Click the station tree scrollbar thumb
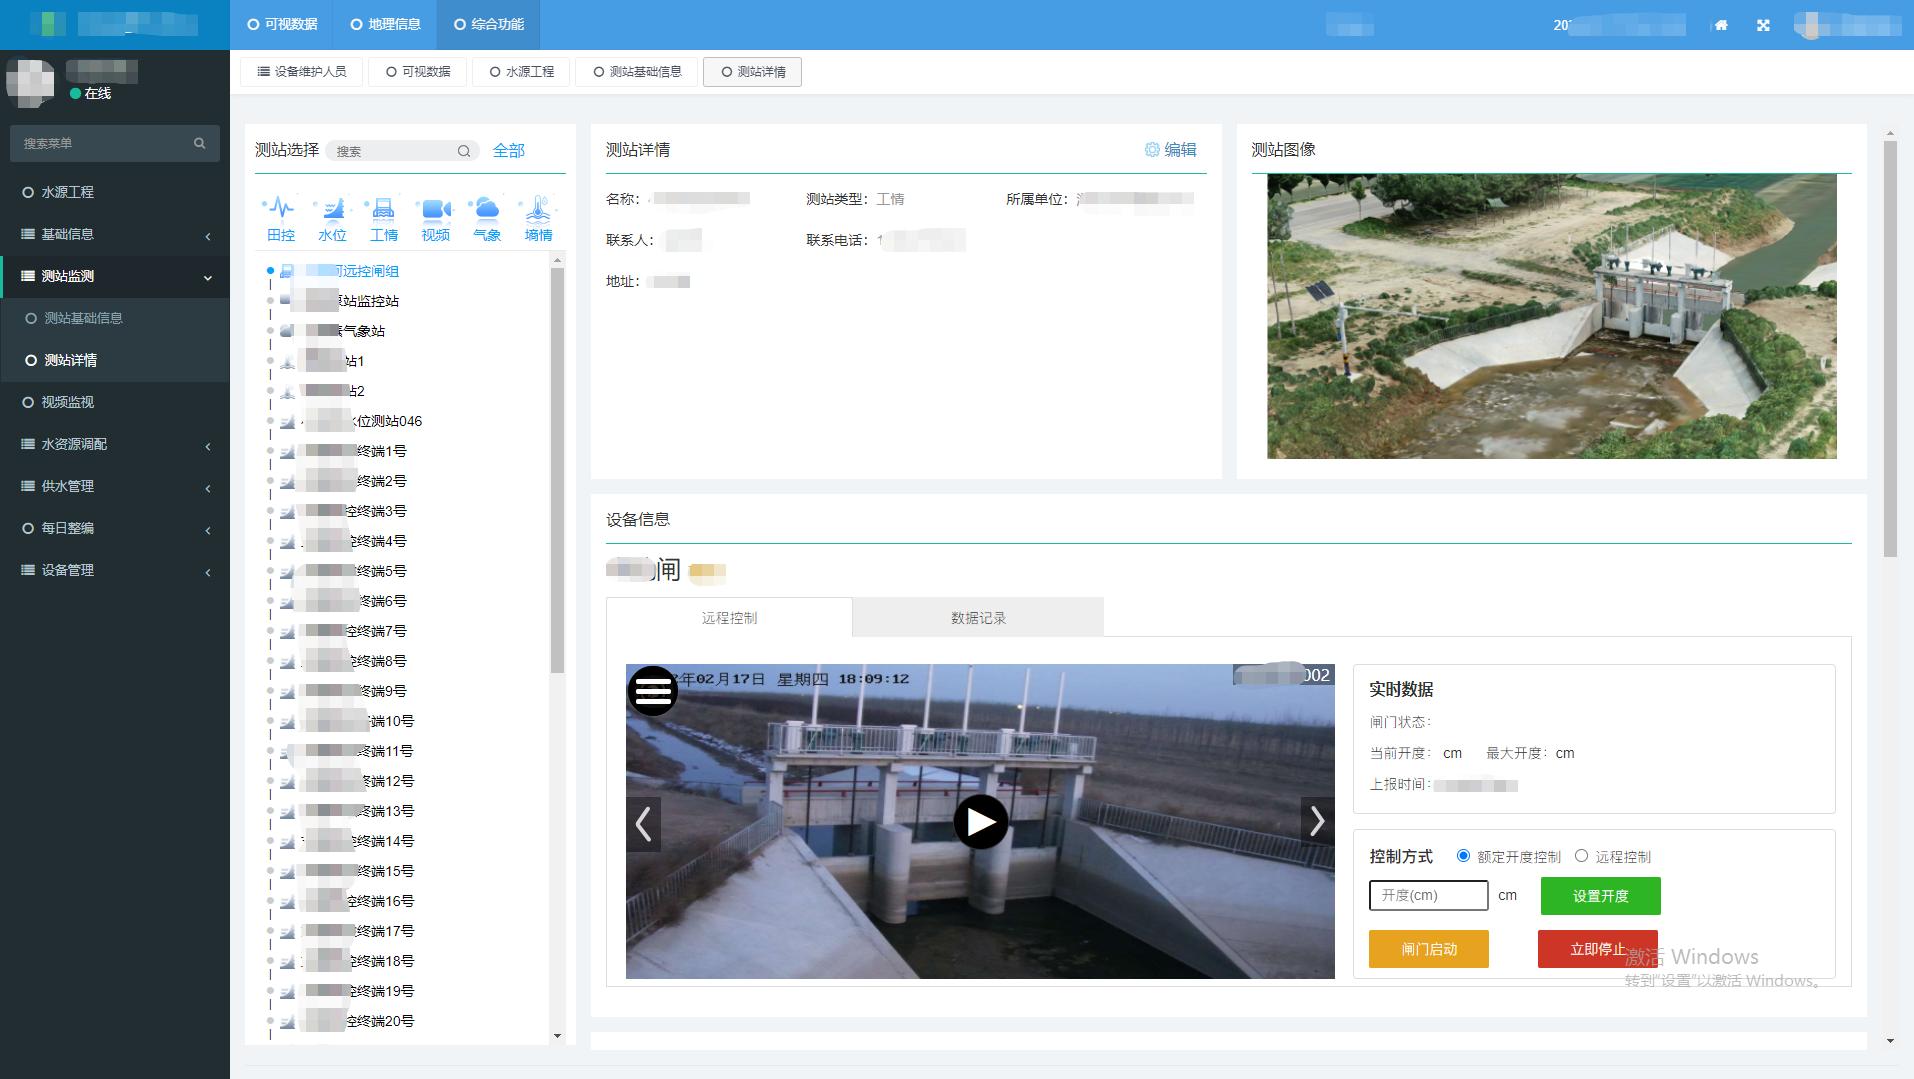The width and height of the screenshot is (1914, 1079). point(557,470)
